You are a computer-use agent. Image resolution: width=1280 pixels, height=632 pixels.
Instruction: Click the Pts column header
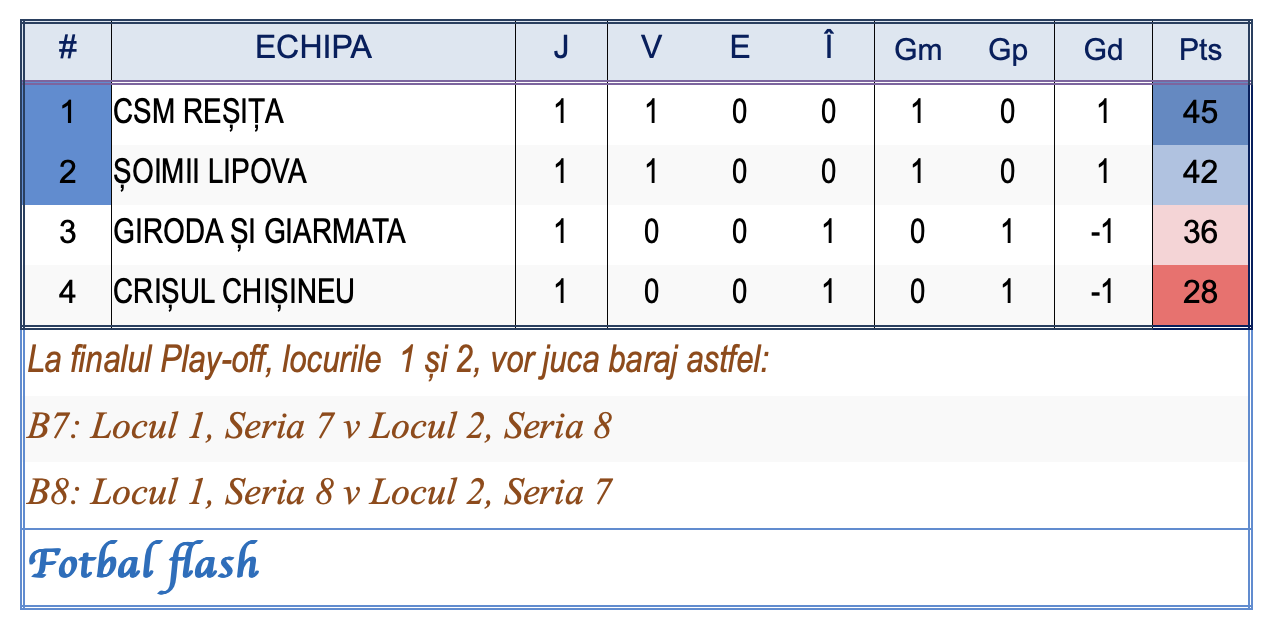point(1200,50)
